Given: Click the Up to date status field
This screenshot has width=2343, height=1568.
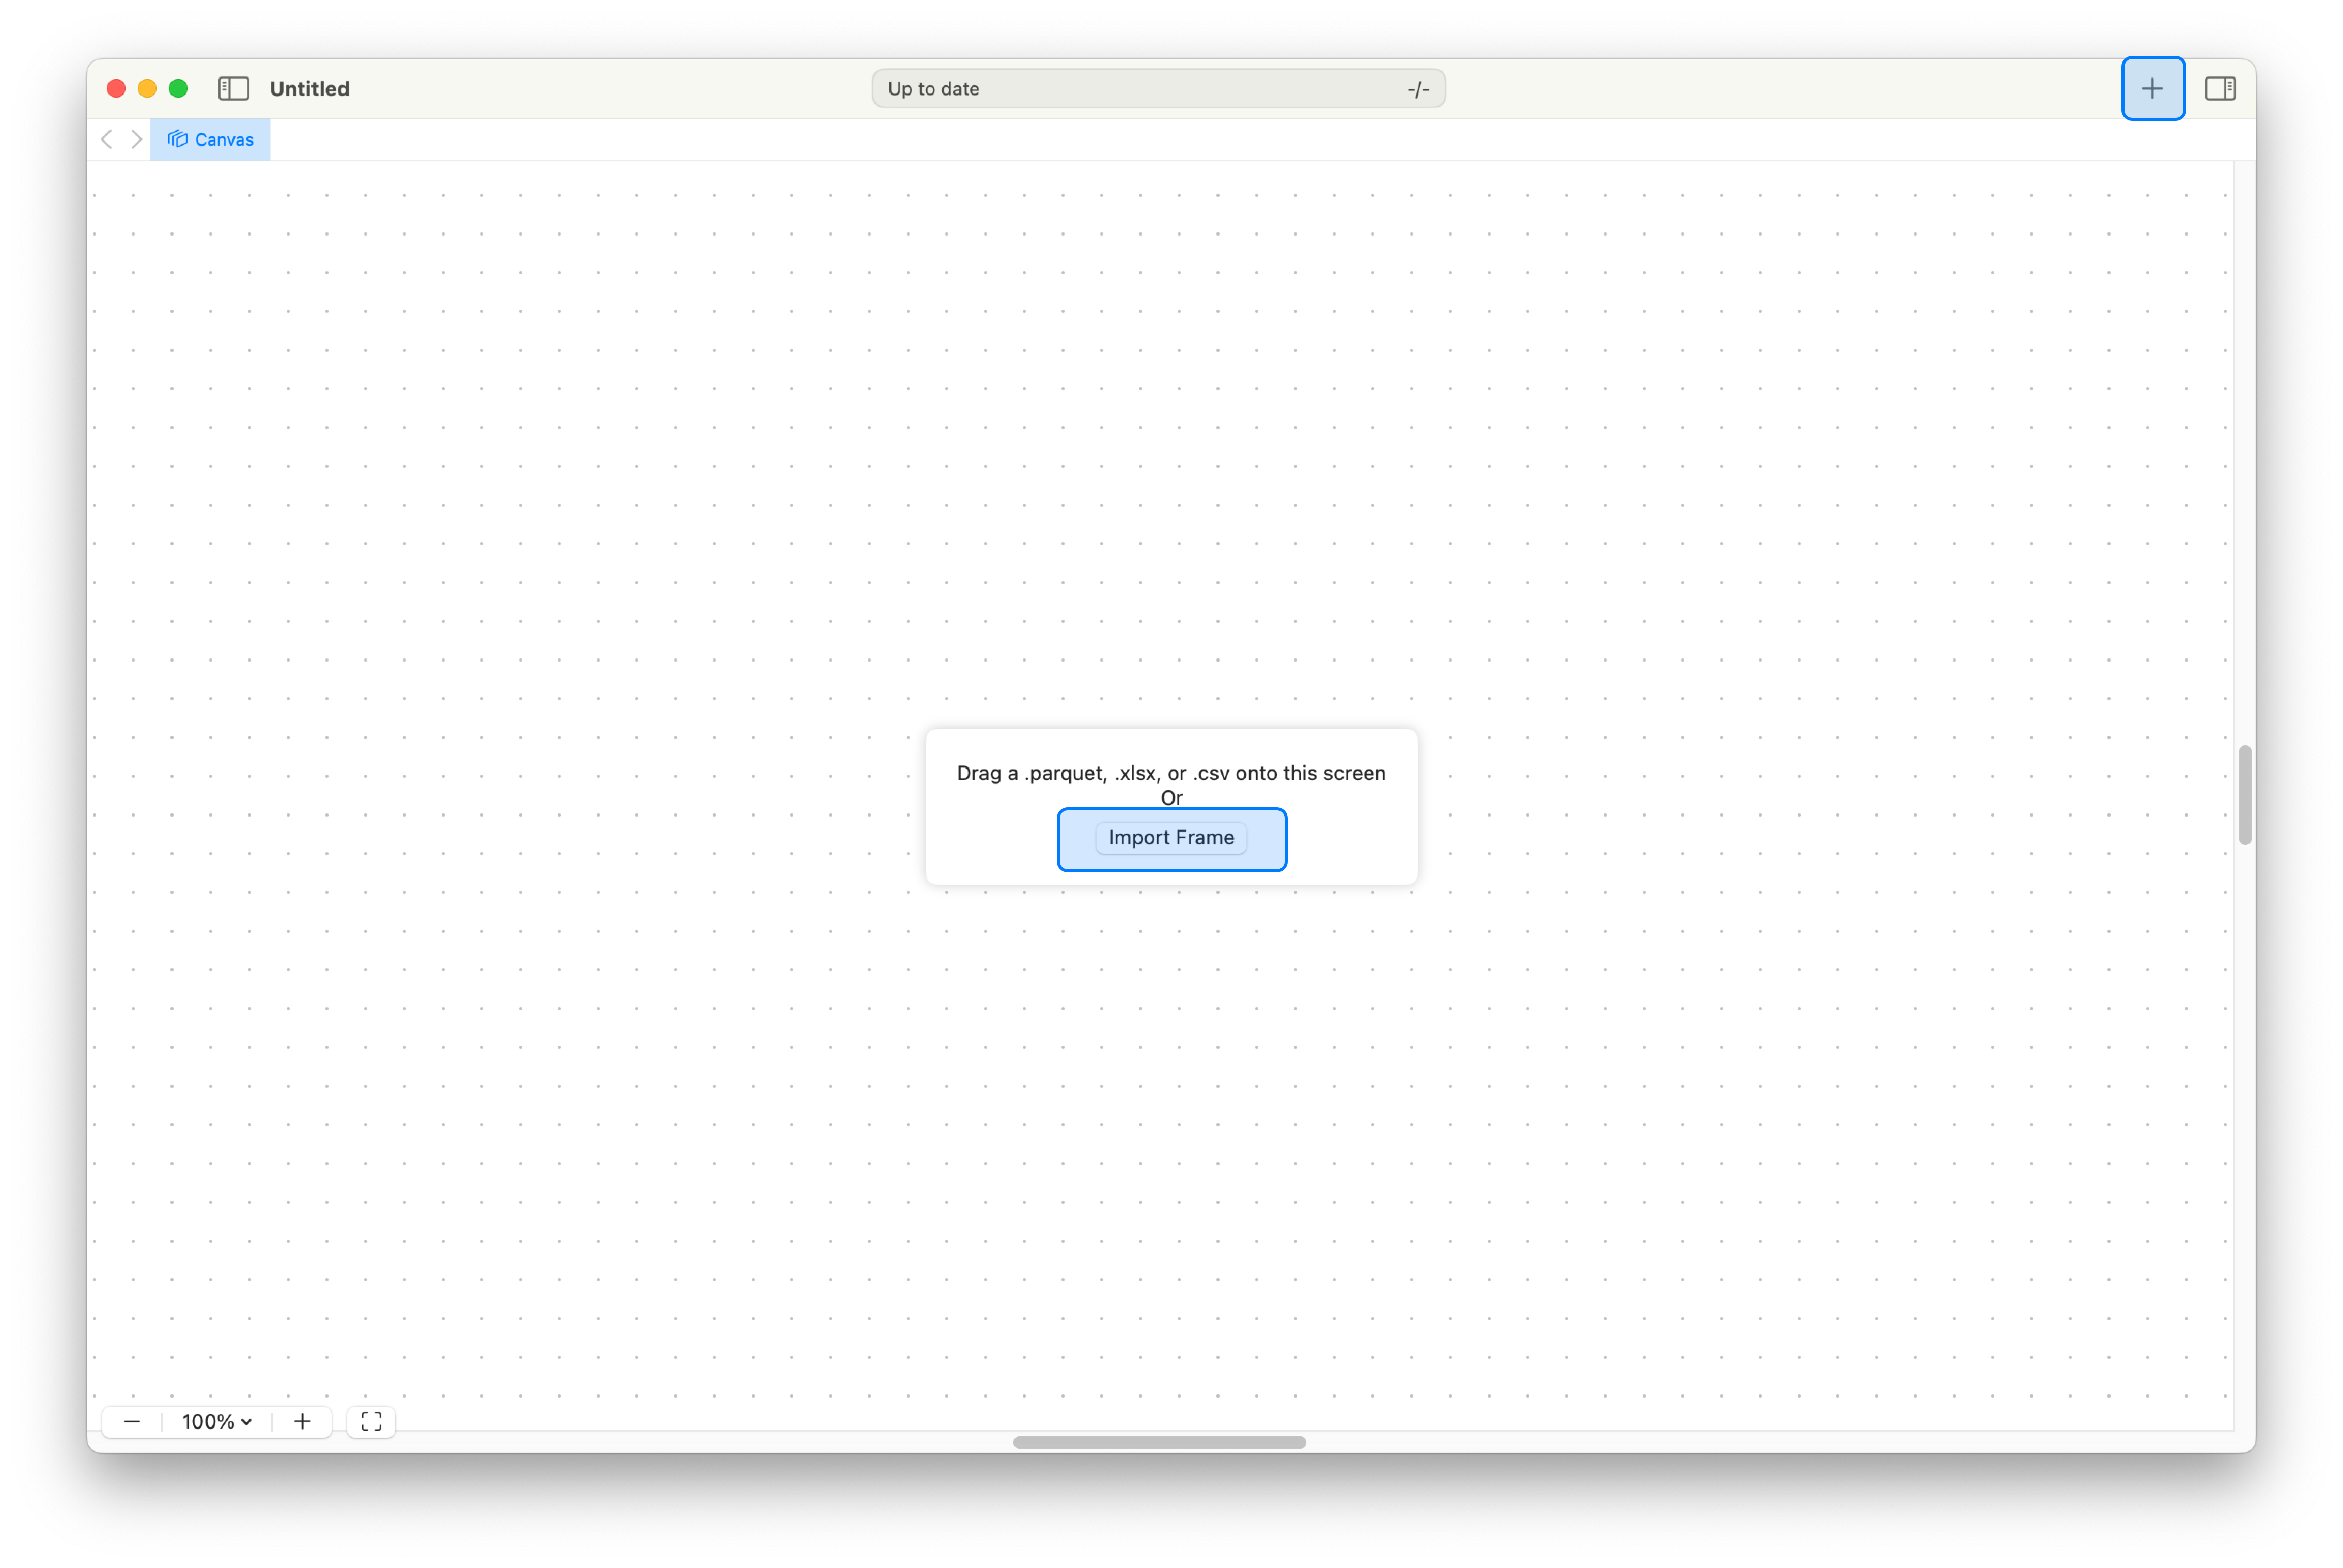Looking at the screenshot, I should (1158, 89).
